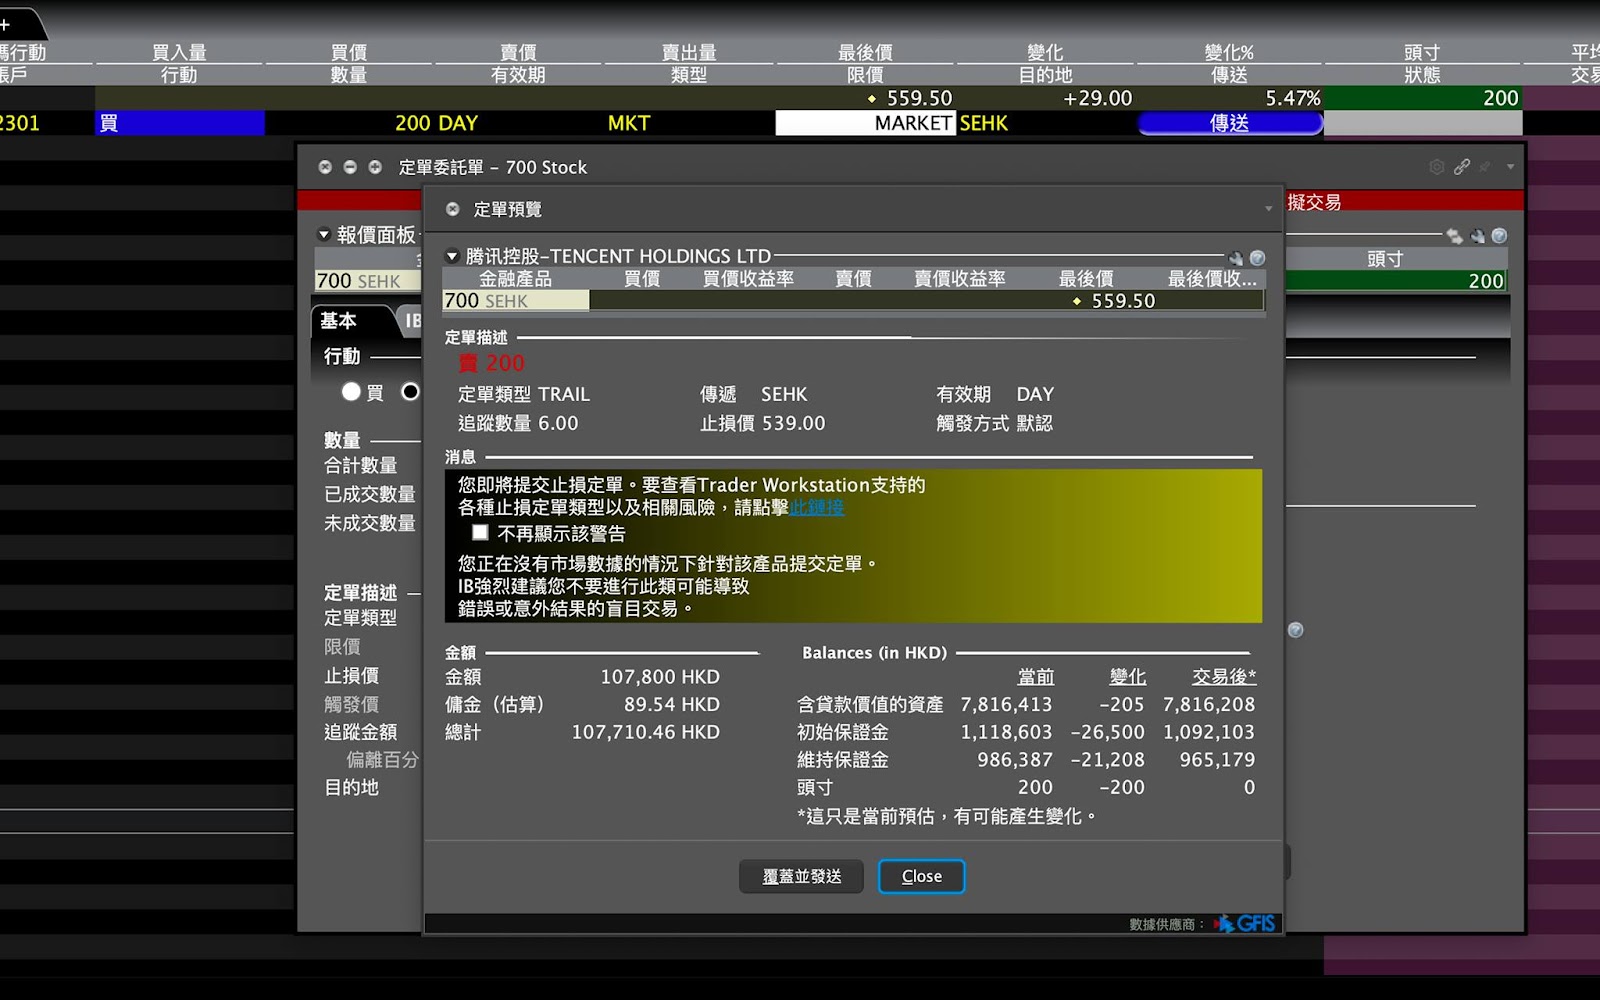Click the 買入量 column header in main window

click(179, 52)
